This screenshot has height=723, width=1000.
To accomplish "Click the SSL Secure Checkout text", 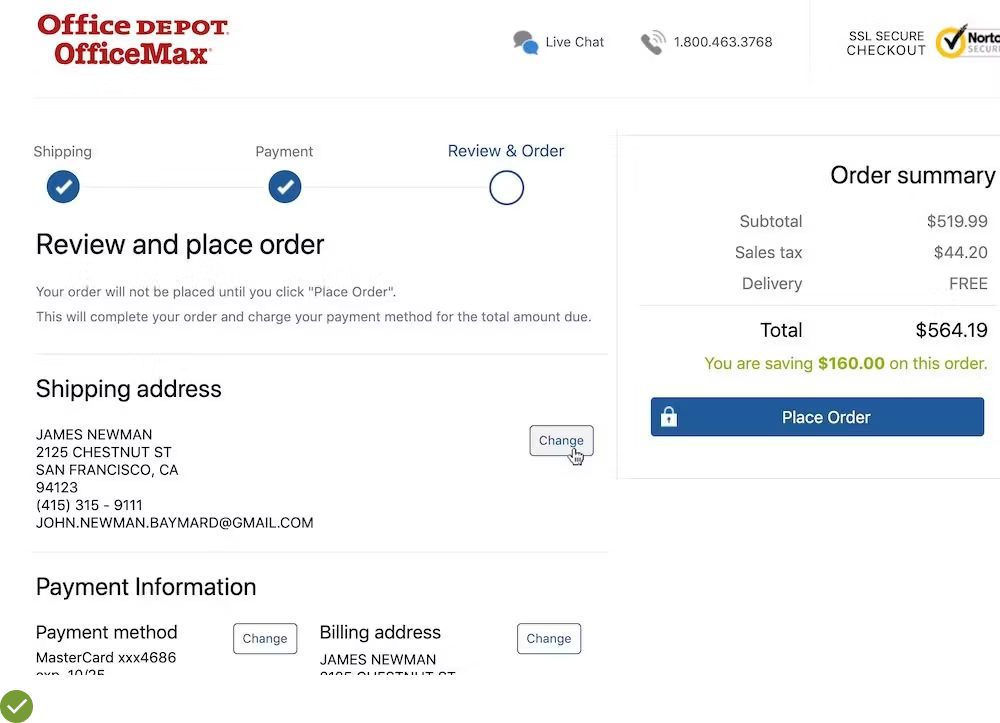I will (x=886, y=43).
